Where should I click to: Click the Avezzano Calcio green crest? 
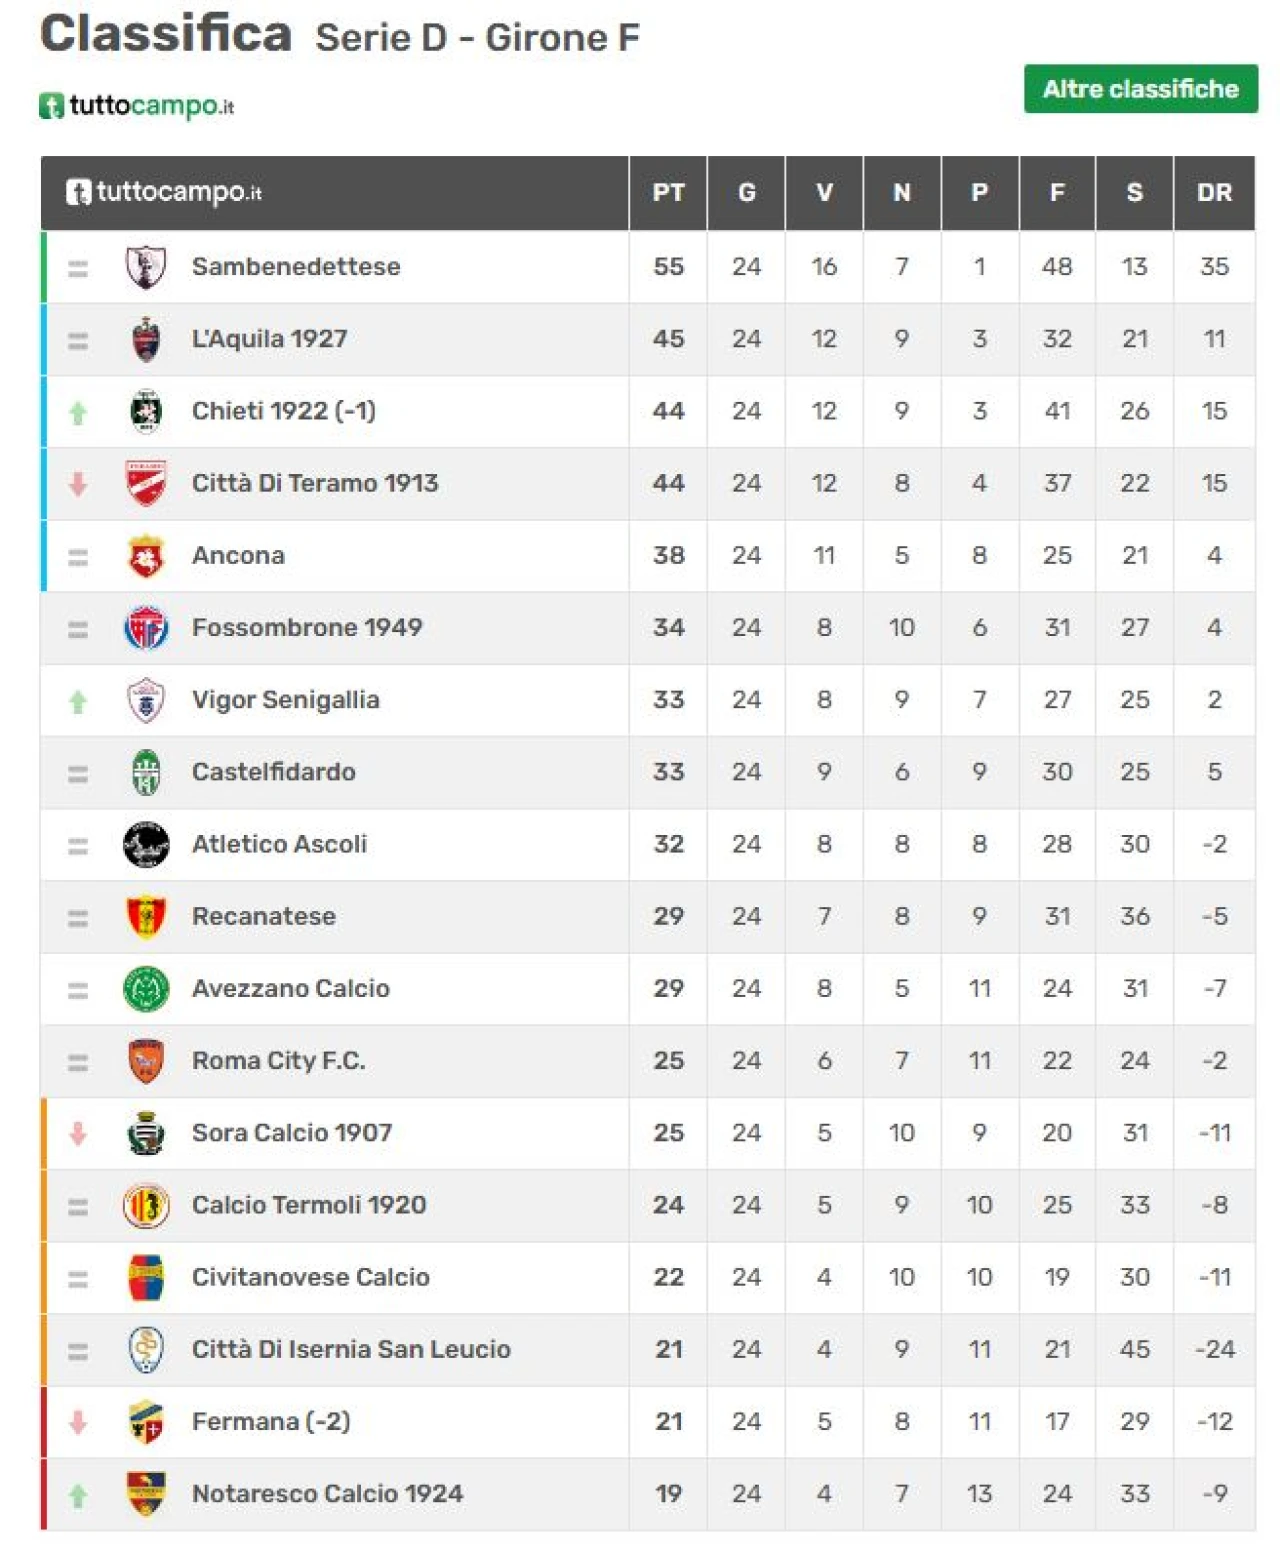(x=146, y=989)
